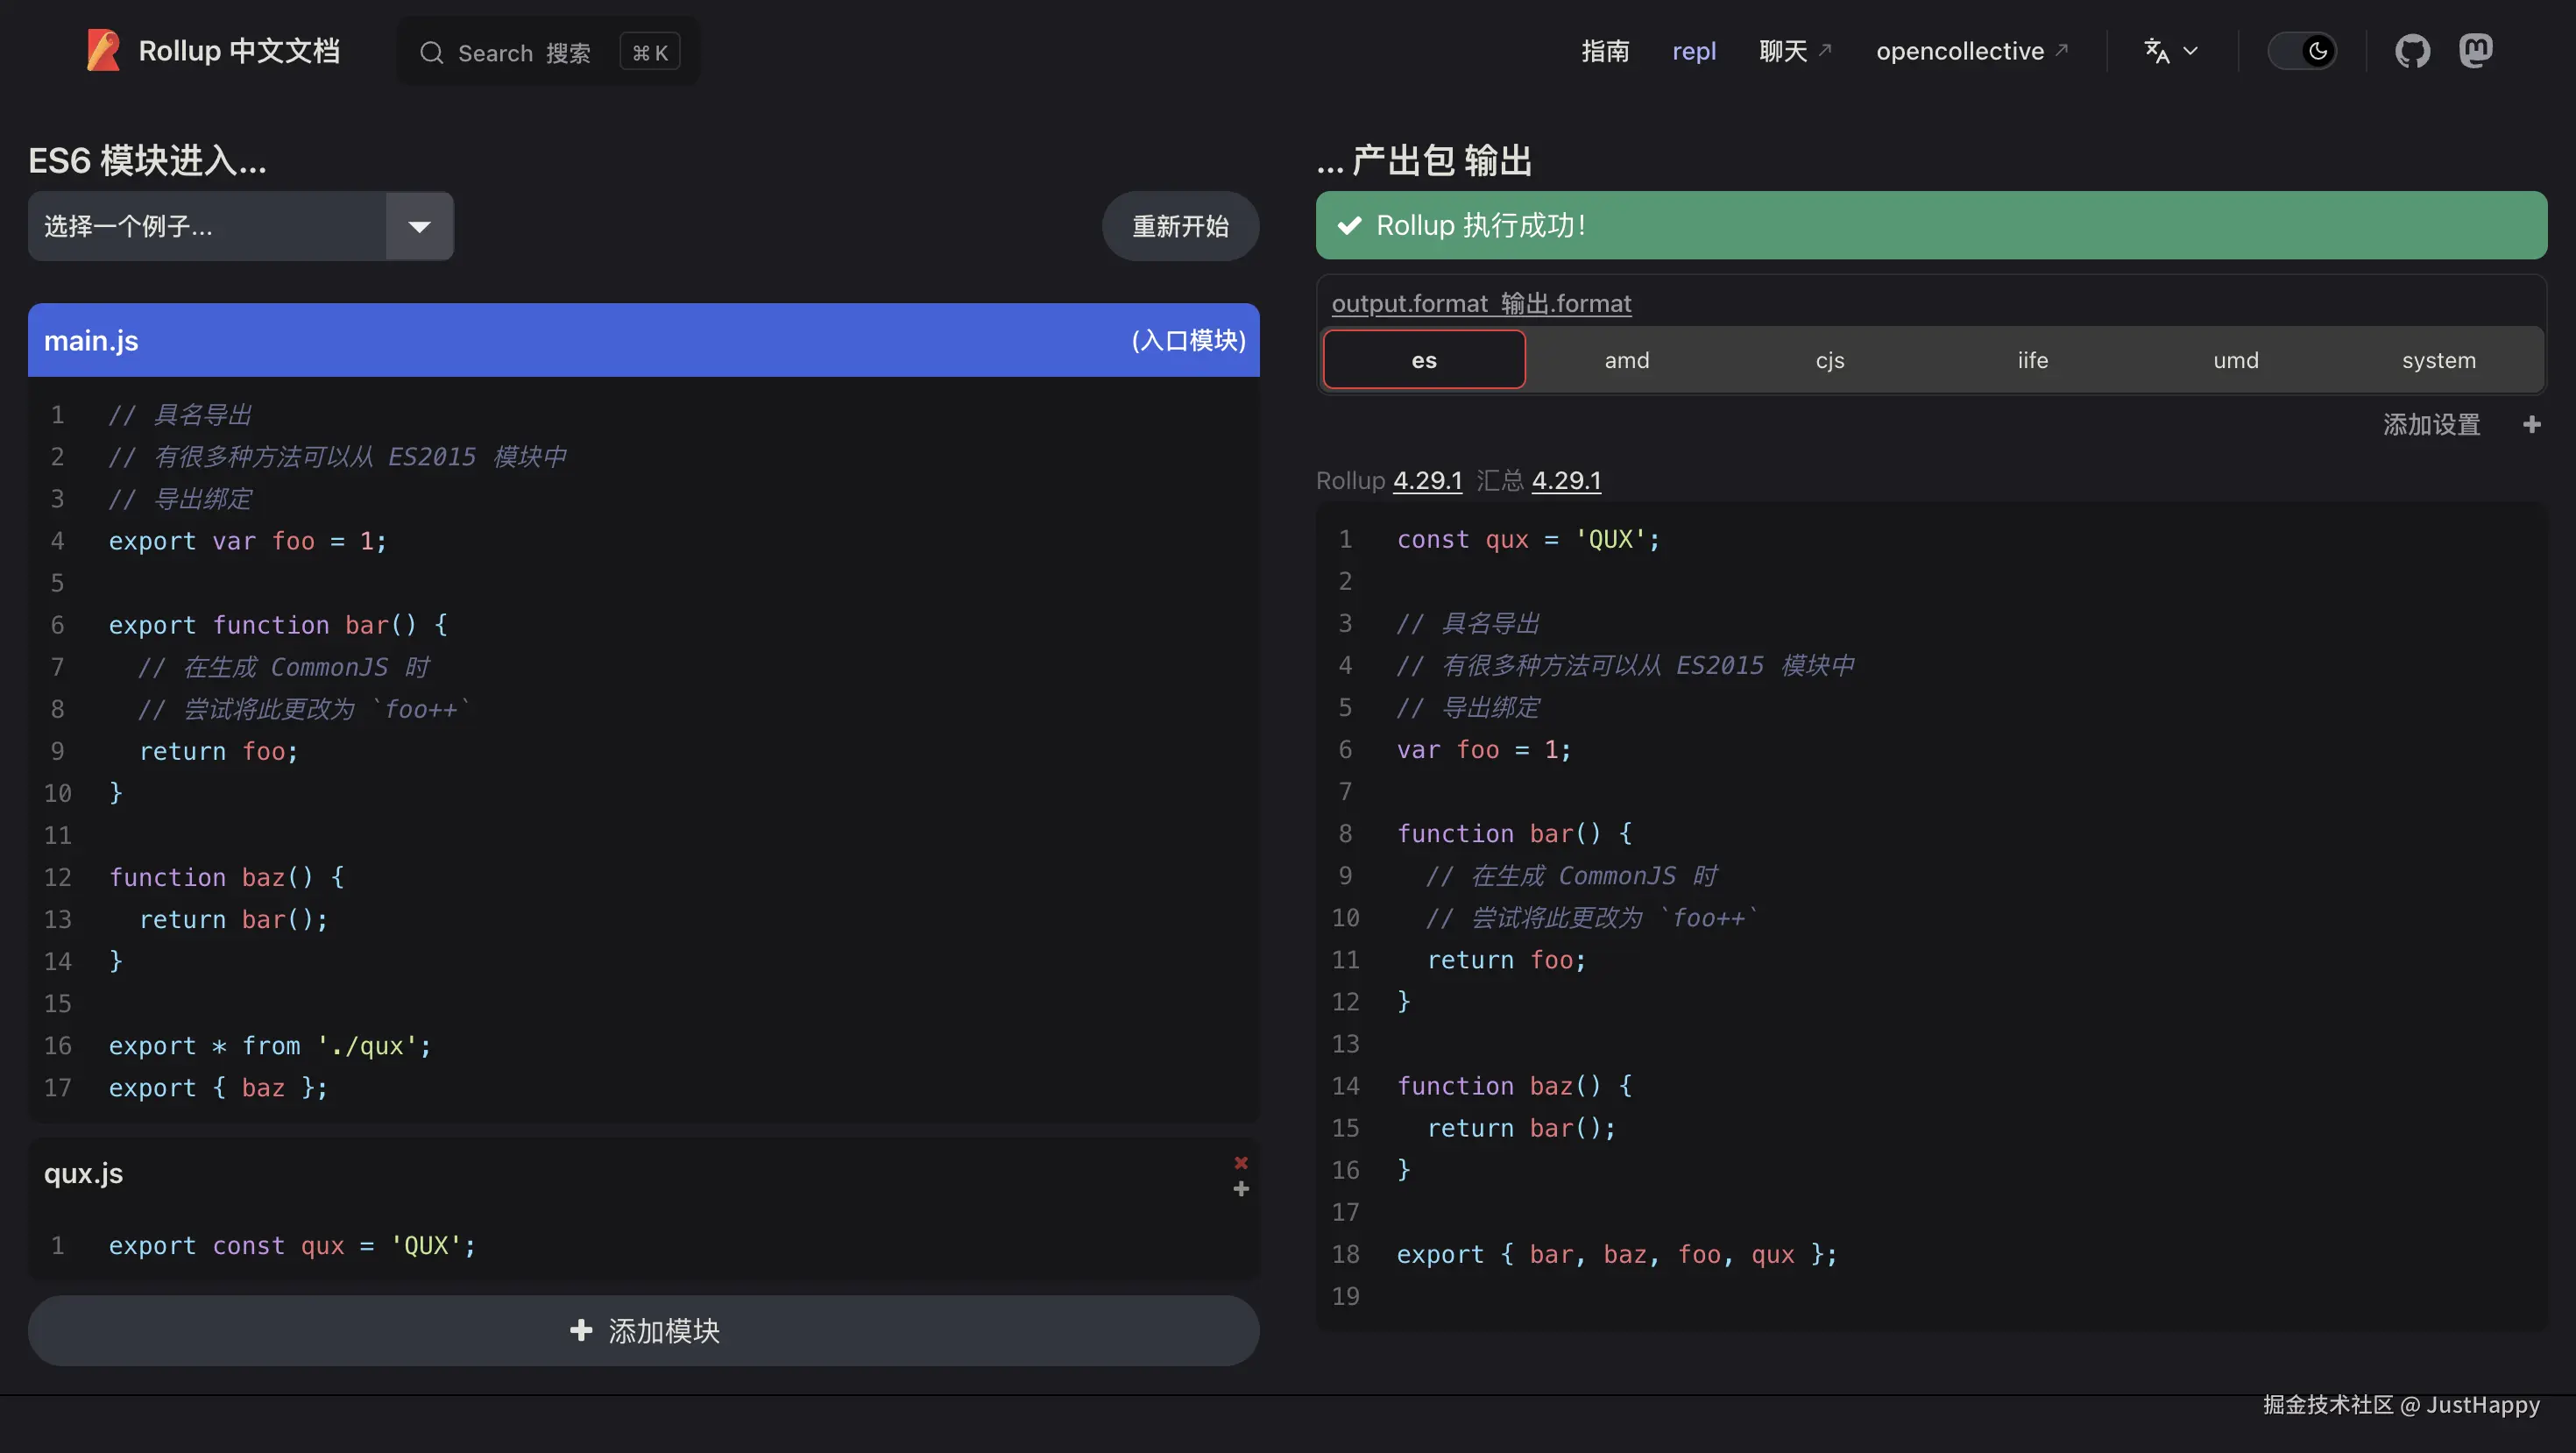The image size is (2576, 1453).
Task: Select the es output format
Action: [x=1423, y=360]
